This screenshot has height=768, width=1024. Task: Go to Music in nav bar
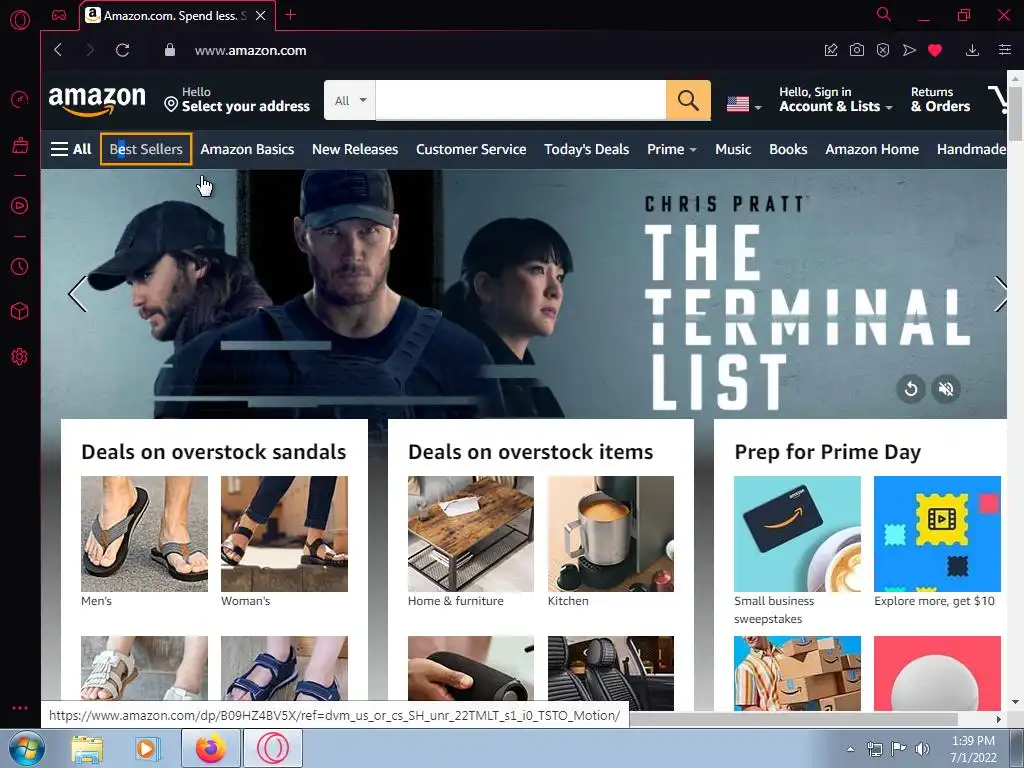(x=733, y=150)
